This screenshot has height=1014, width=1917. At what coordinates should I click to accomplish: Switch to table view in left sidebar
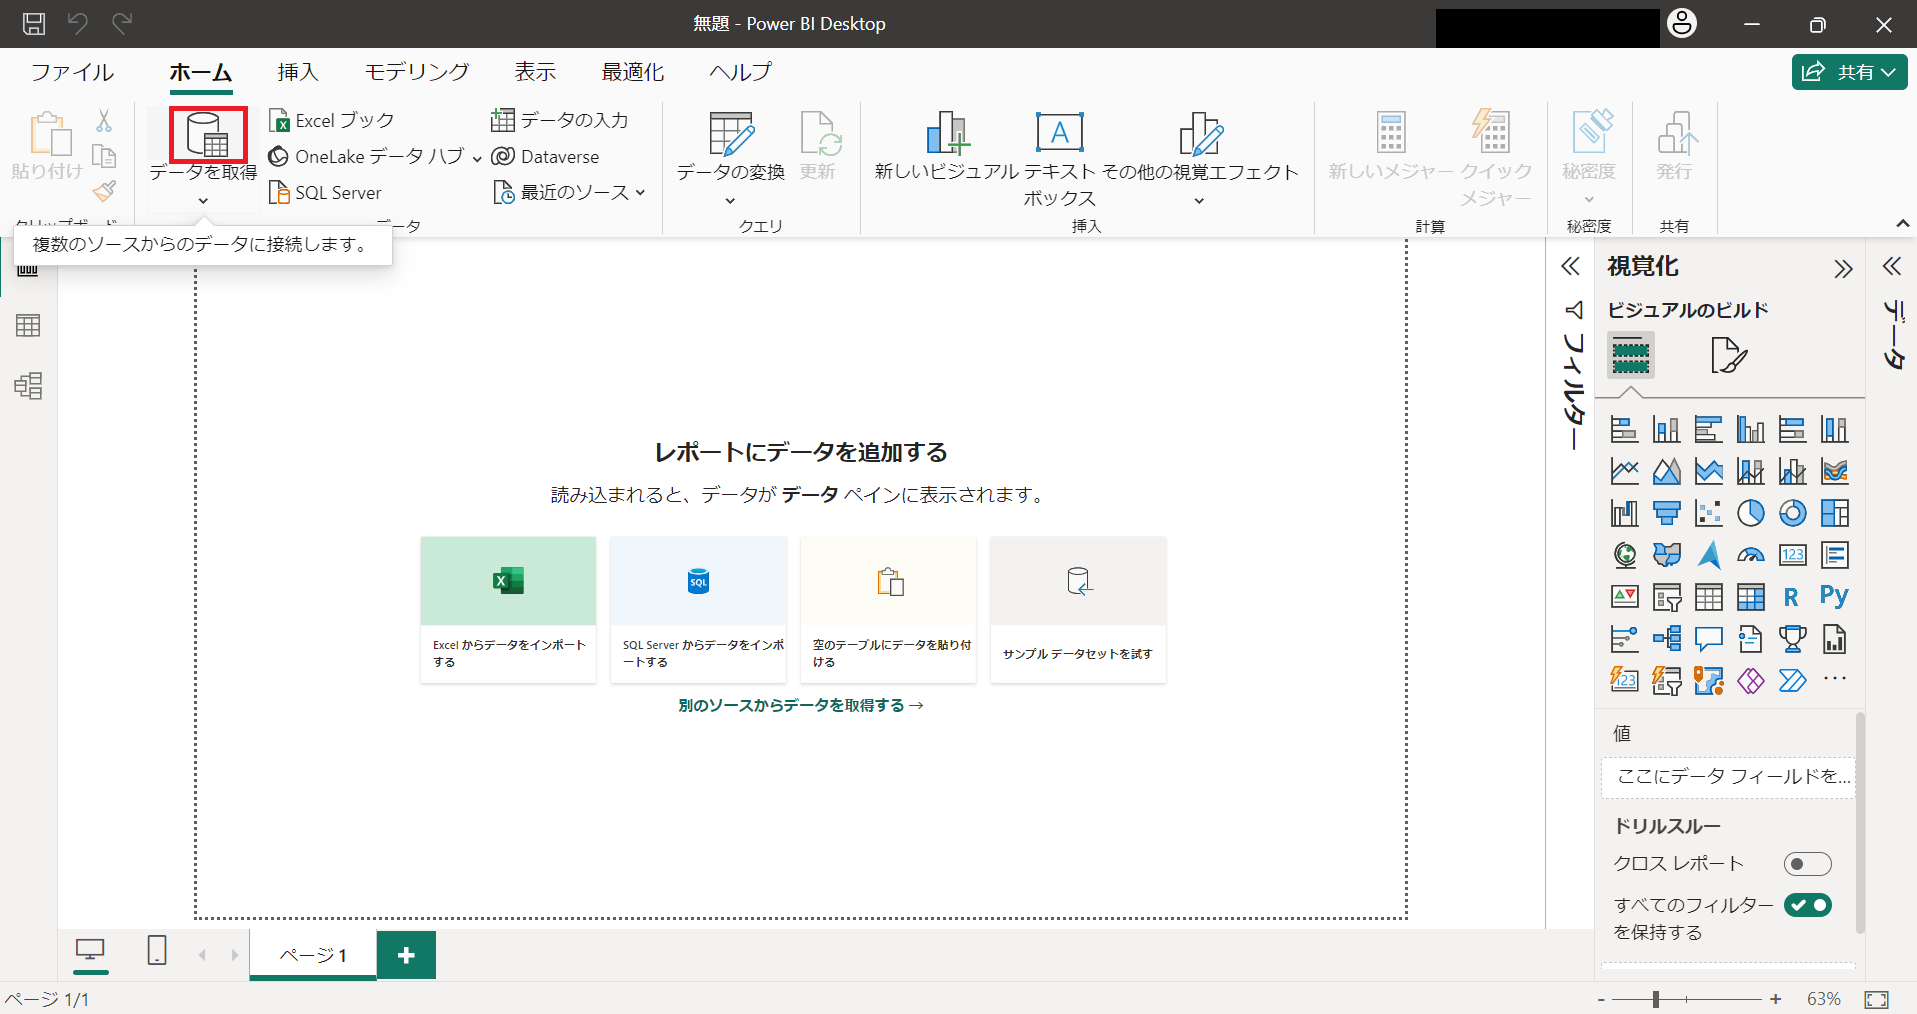[x=28, y=326]
